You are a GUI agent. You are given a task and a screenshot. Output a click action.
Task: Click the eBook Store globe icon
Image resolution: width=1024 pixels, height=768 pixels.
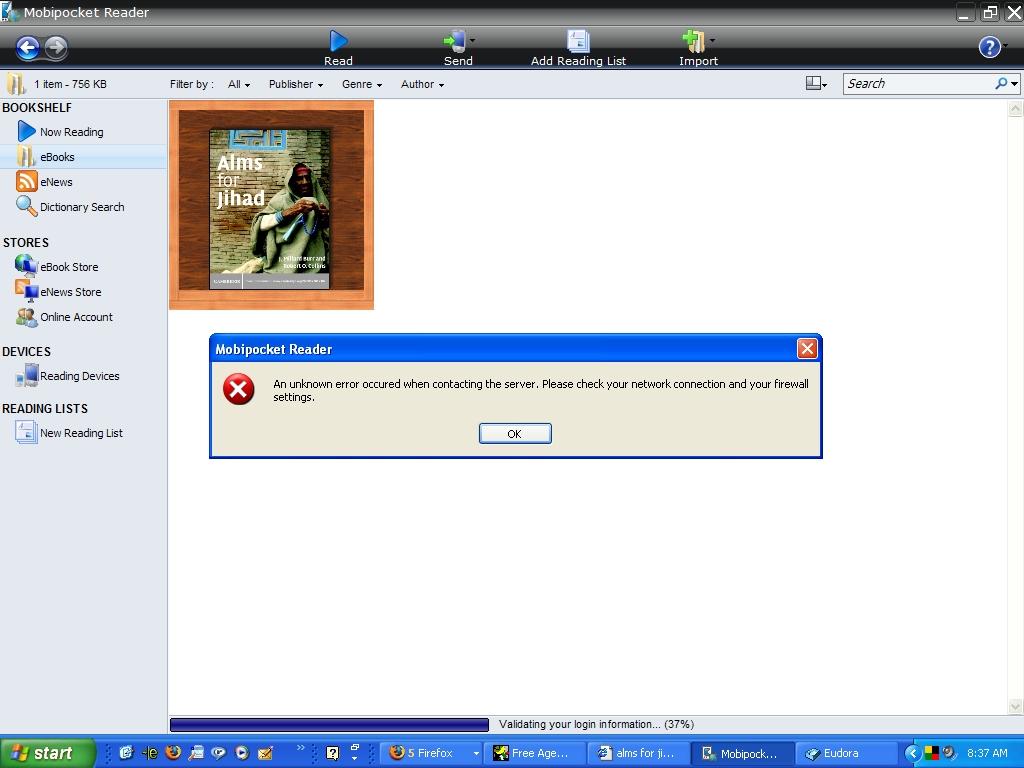pos(26,266)
